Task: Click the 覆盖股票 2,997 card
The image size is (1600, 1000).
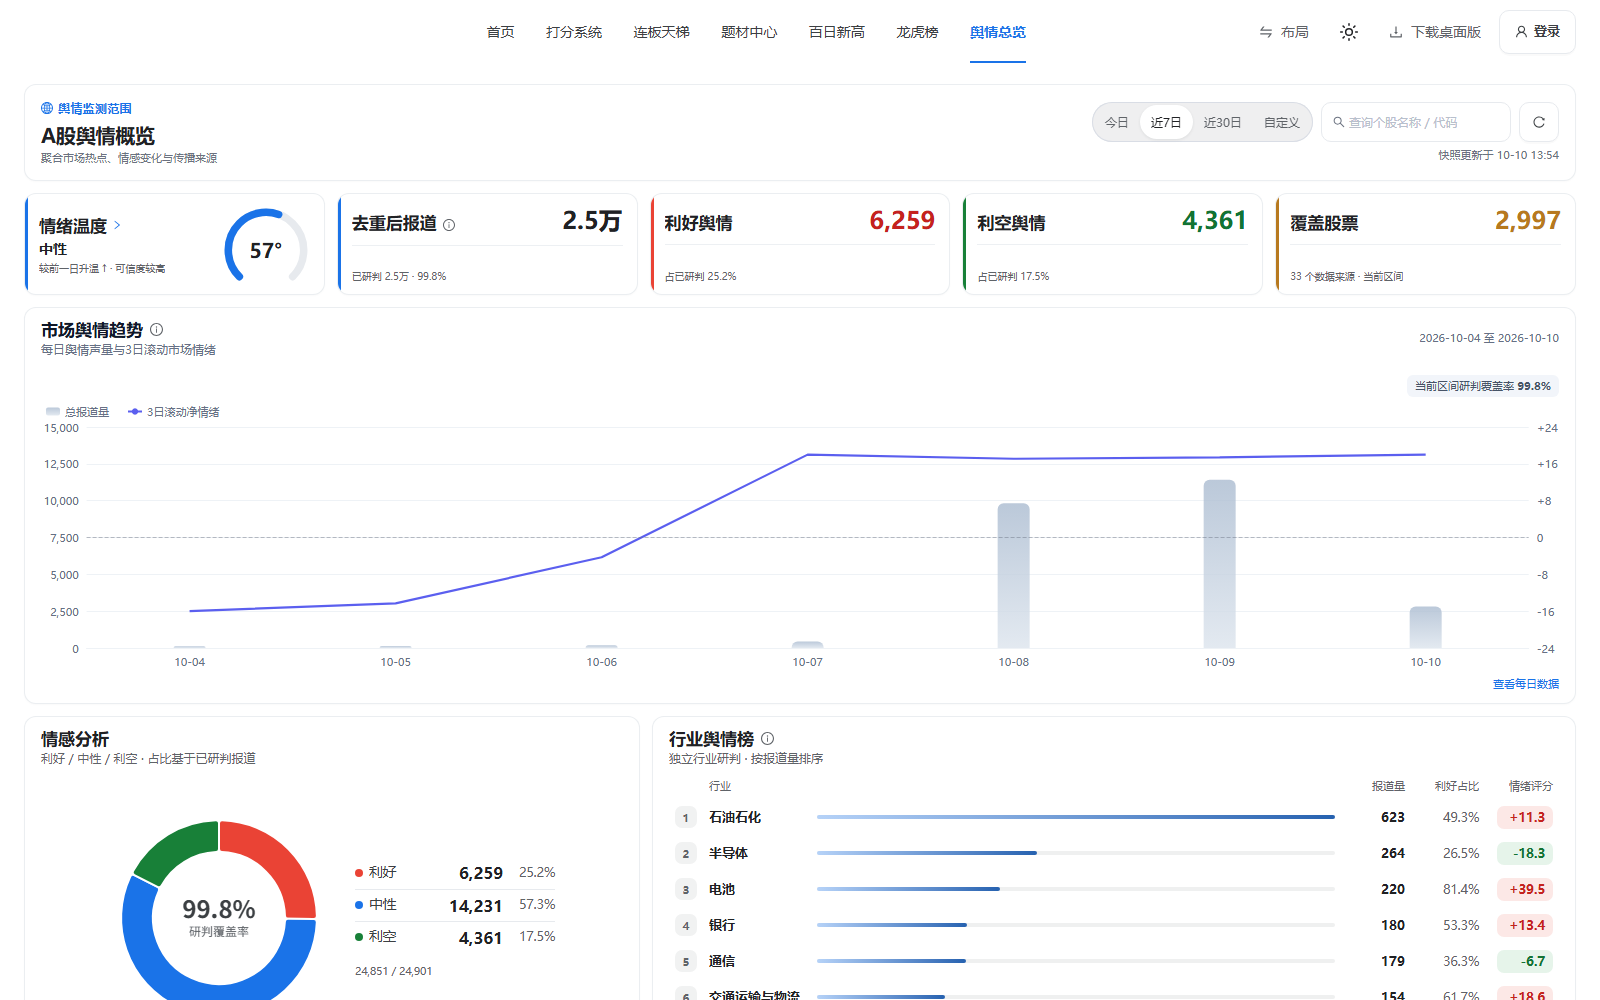Action: (x=1425, y=244)
